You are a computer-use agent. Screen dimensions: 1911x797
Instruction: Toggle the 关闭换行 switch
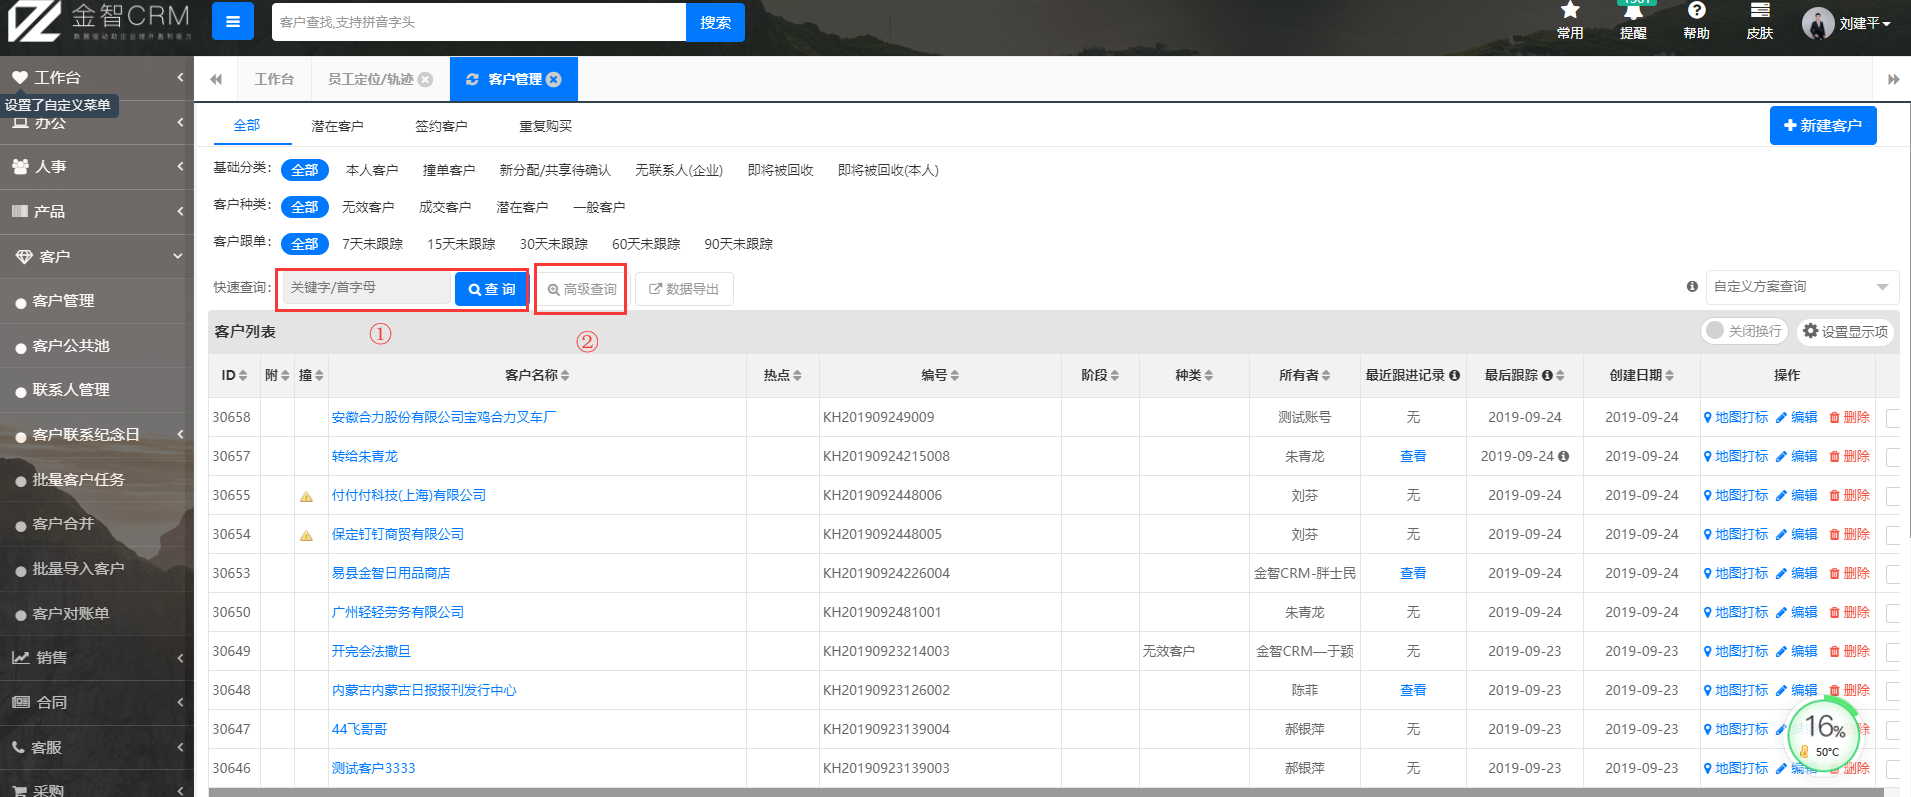click(1744, 331)
